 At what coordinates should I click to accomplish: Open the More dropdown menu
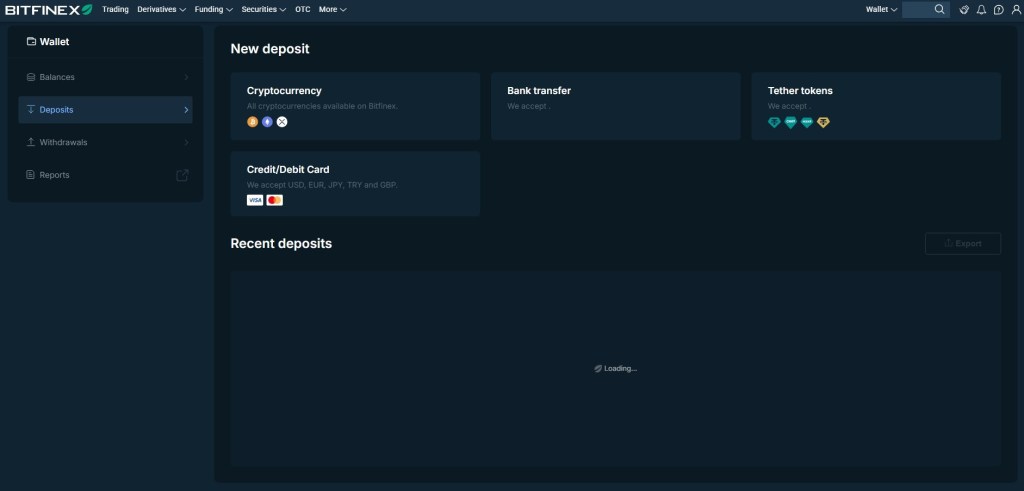pyautogui.click(x=332, y=10)
